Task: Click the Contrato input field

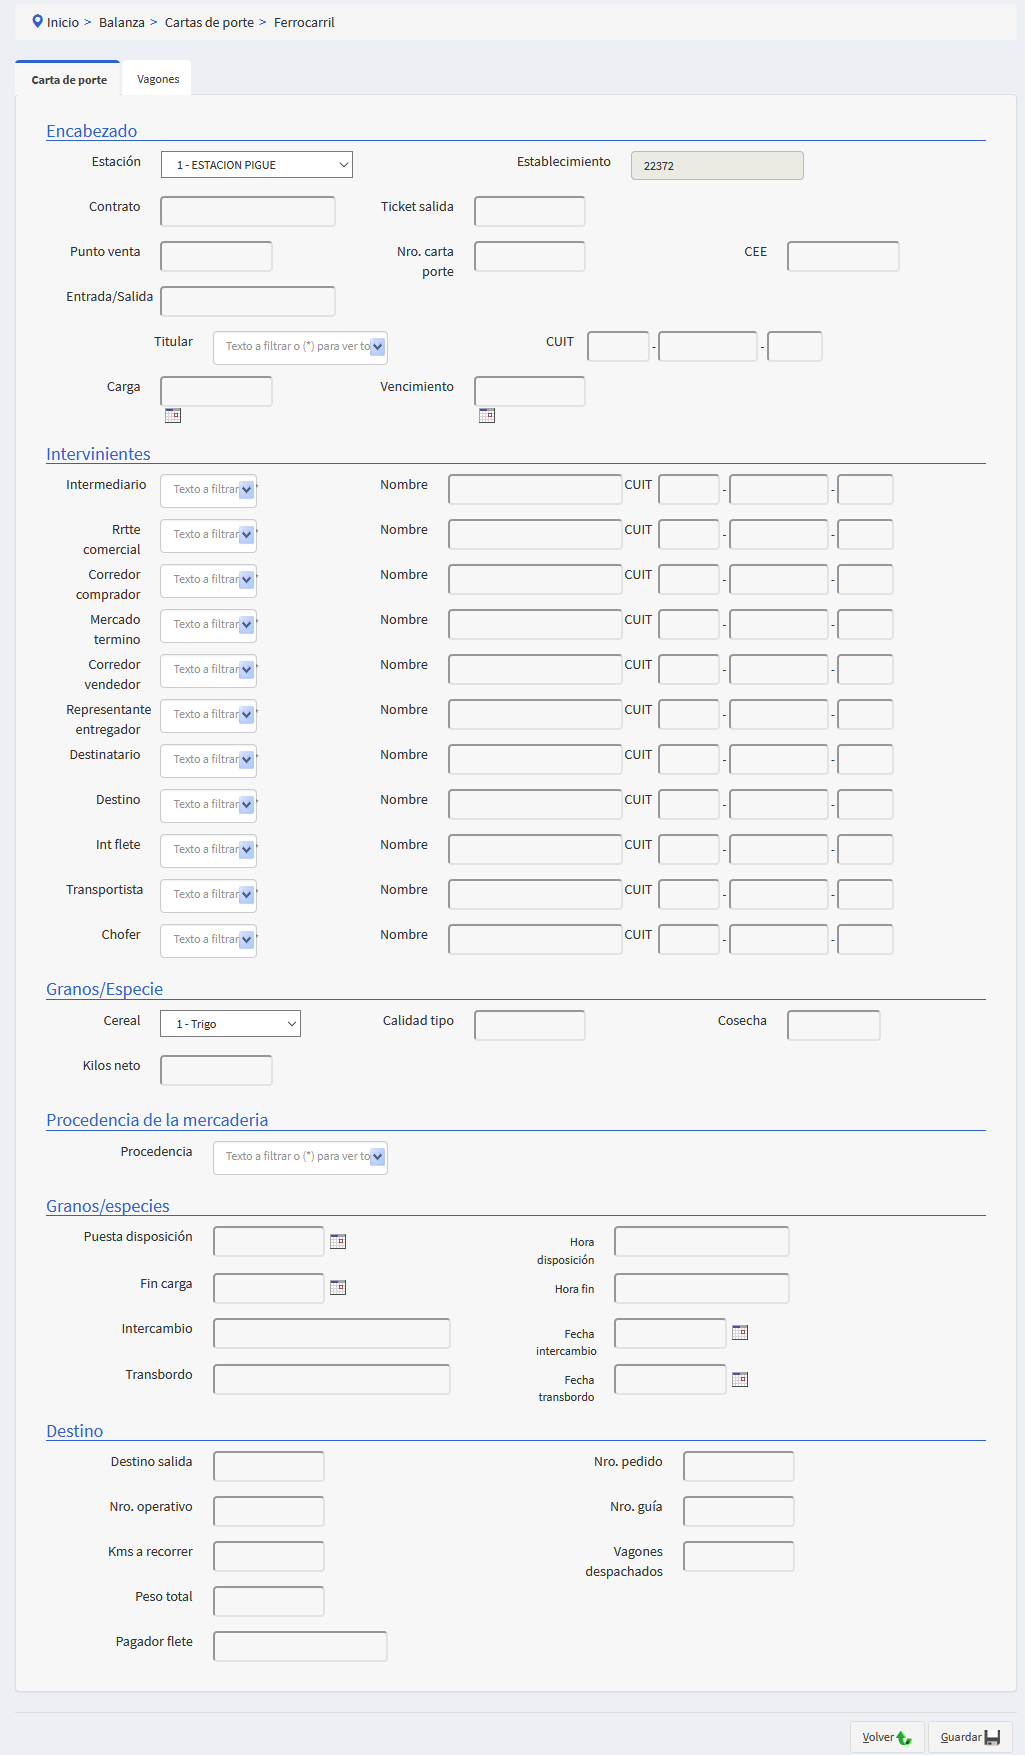Action: tap(248, 212)
